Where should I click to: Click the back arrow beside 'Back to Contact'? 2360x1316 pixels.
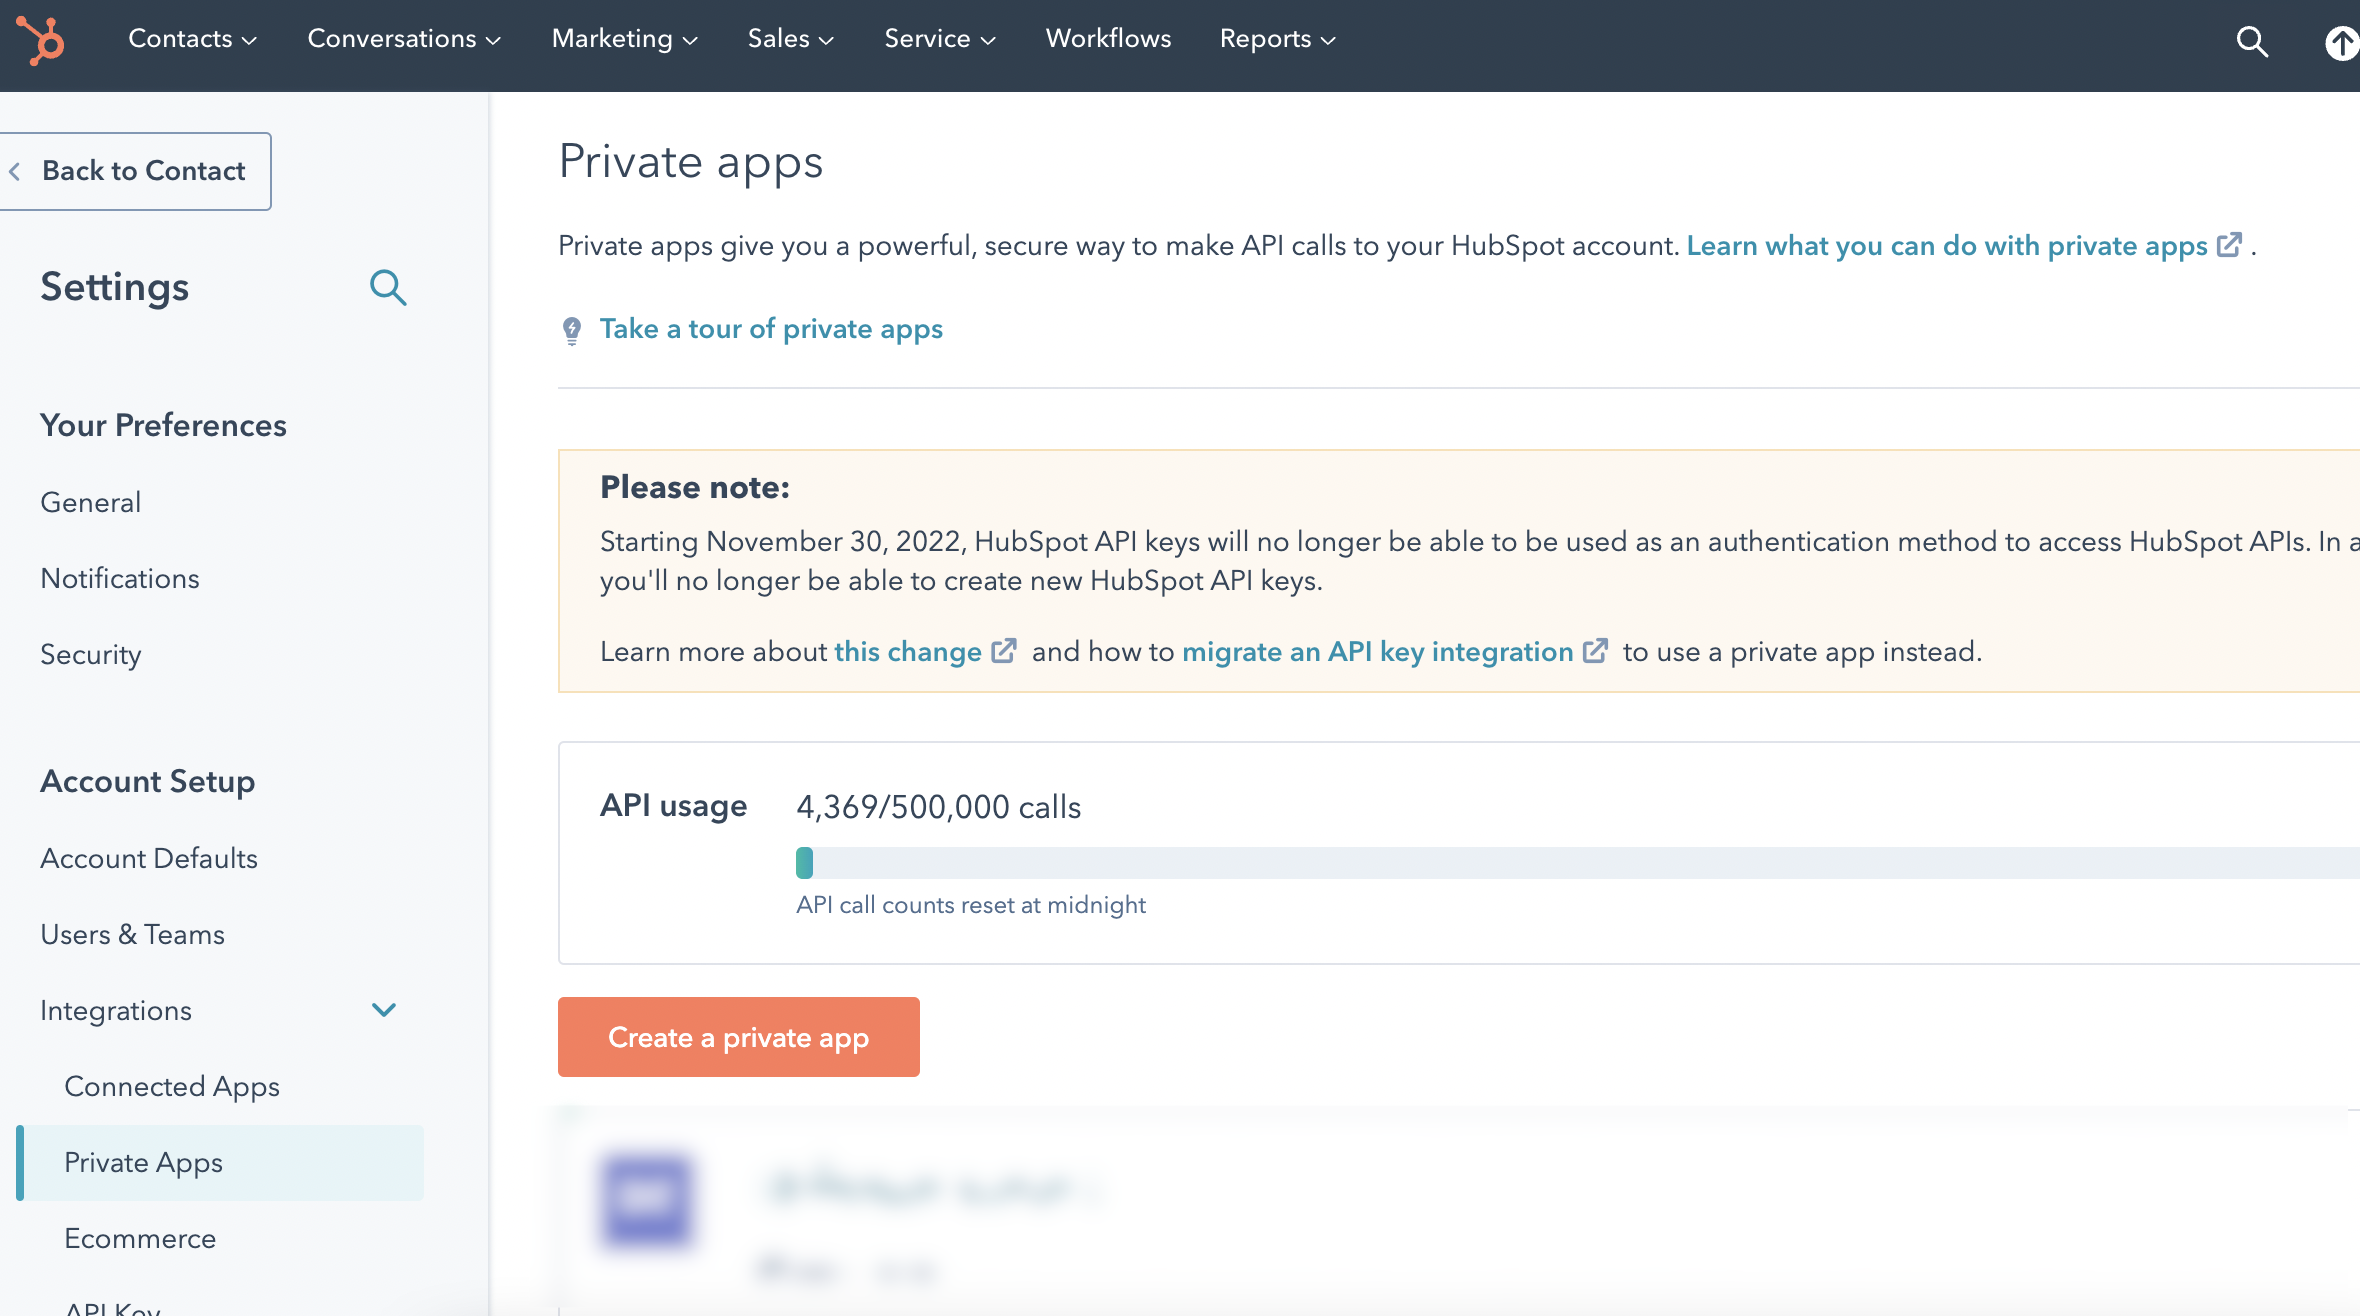16,171
